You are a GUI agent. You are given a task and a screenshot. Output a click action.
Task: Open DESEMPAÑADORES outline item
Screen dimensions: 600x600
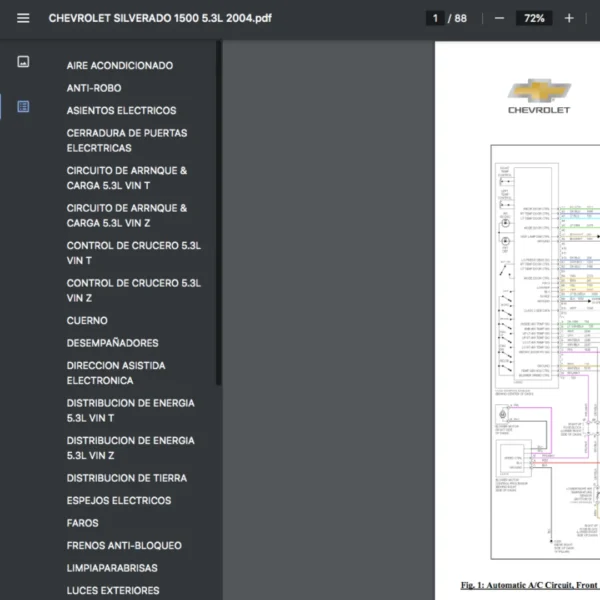112,343
